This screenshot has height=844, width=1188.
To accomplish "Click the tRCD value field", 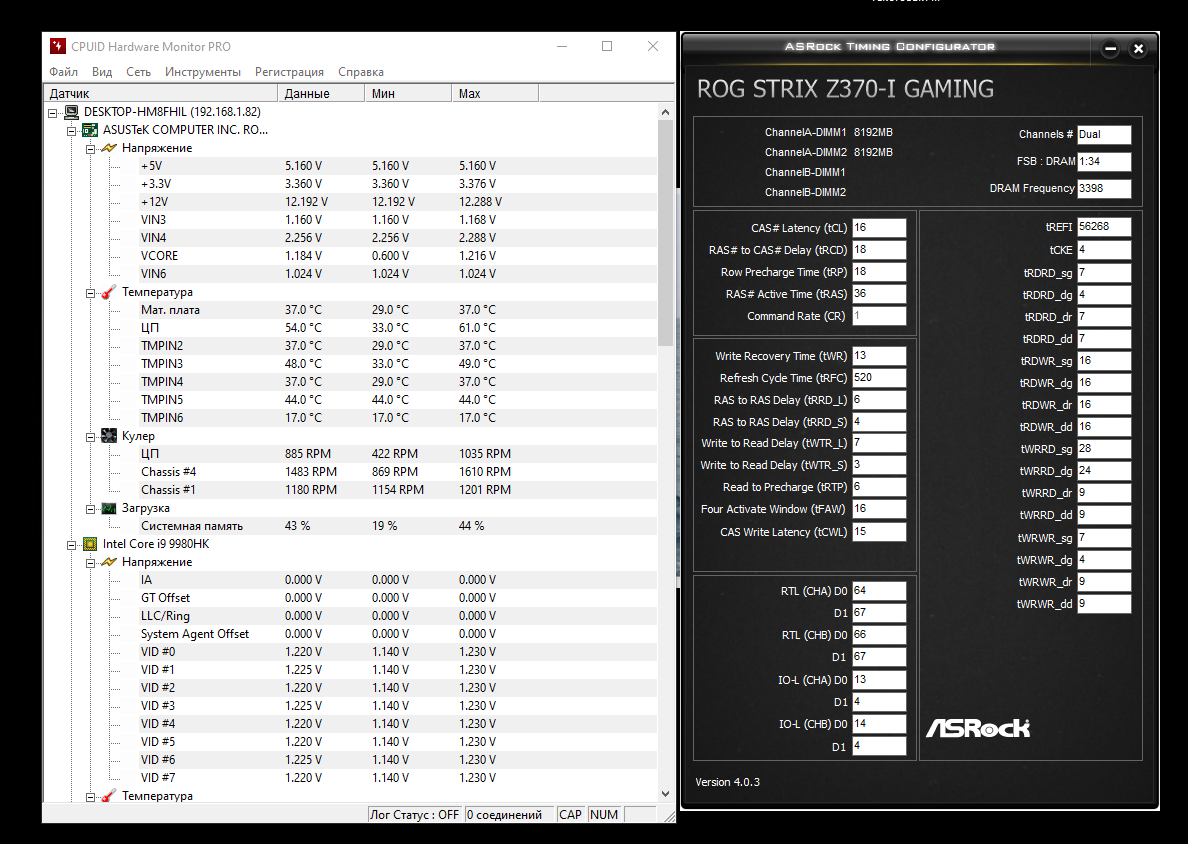I will click(x=879, y=250).
